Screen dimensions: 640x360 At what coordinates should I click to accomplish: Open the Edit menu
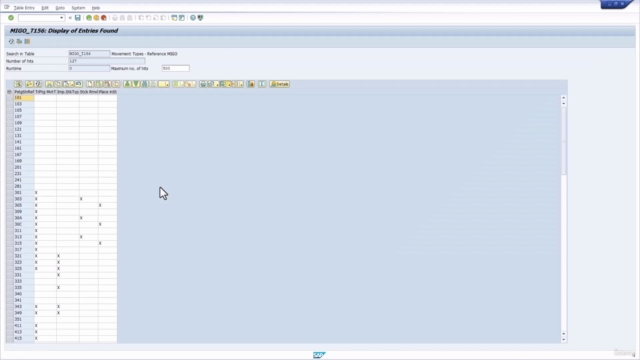45,8
